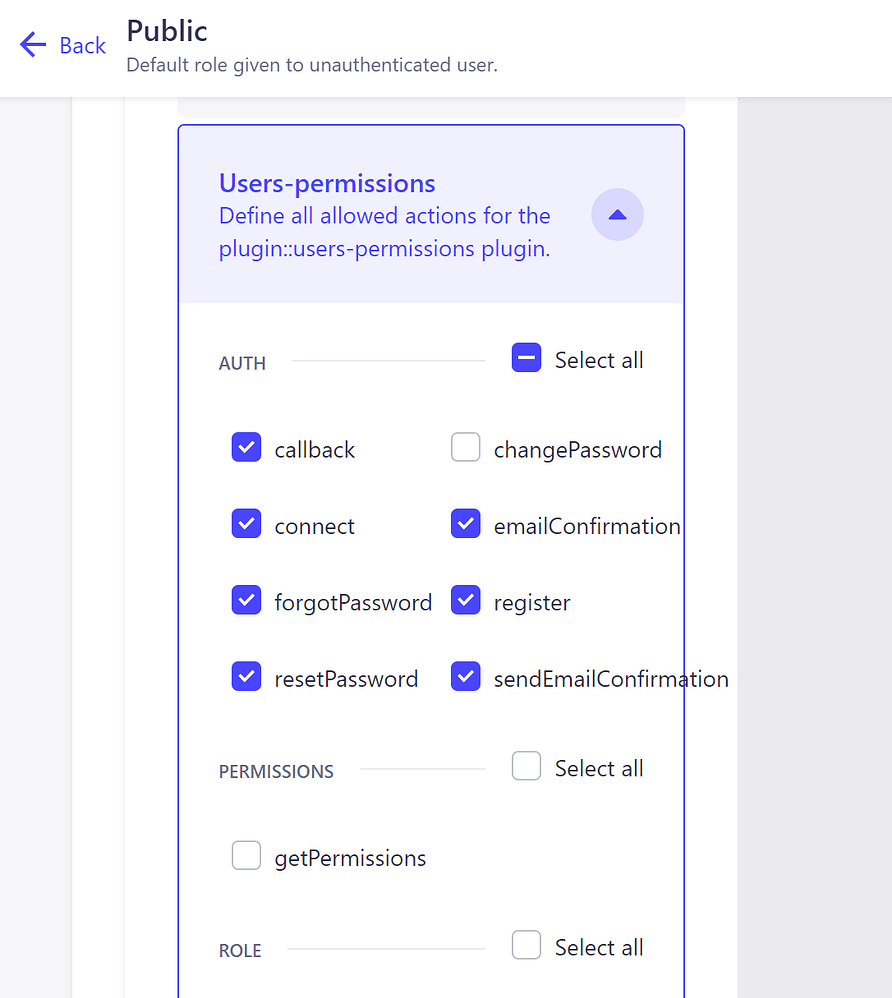
Task: Click the AUTH section label
Action: pos(241,362)
